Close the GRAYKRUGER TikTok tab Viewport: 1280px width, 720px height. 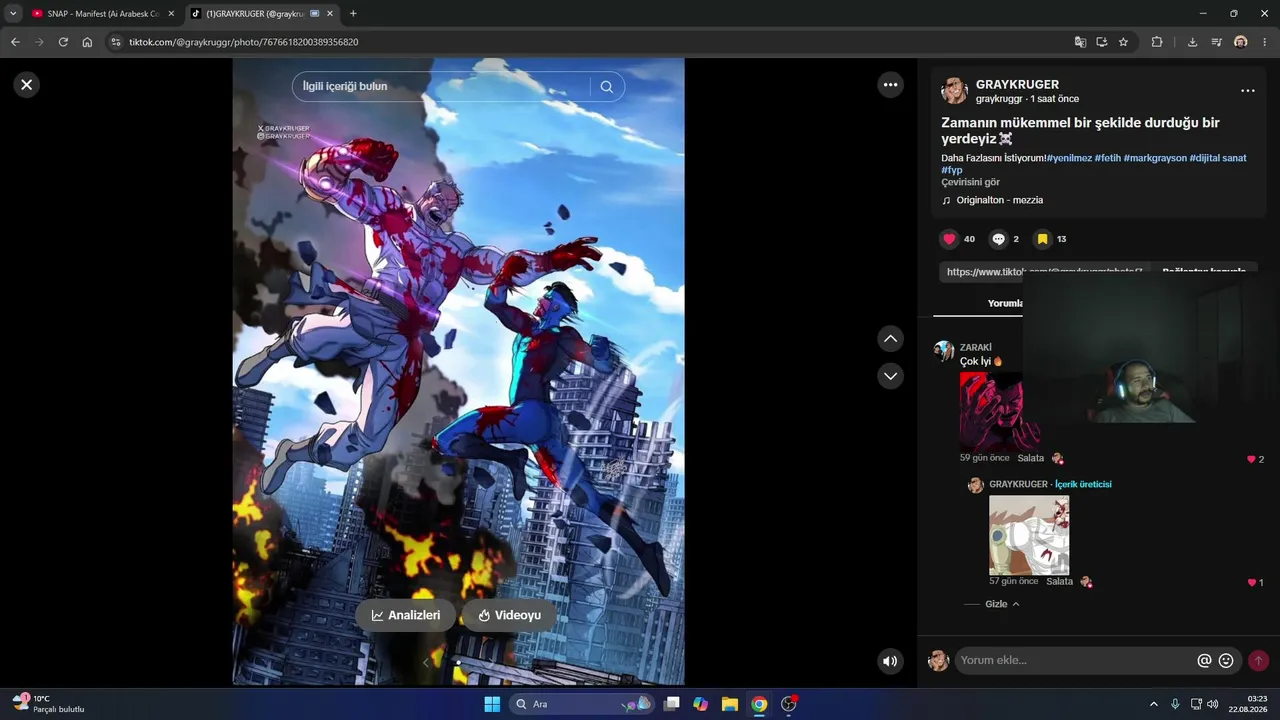point(330,14)
